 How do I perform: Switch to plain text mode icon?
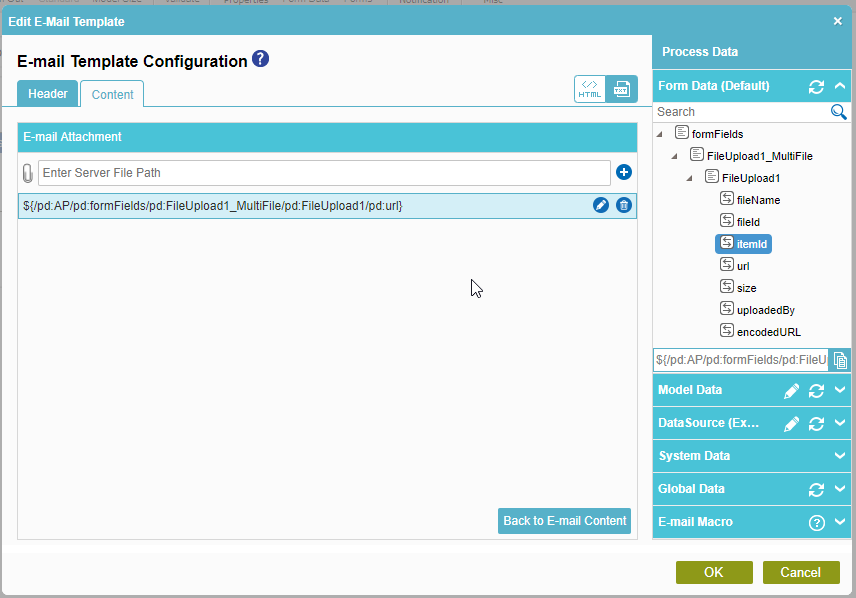pos(621,89)
